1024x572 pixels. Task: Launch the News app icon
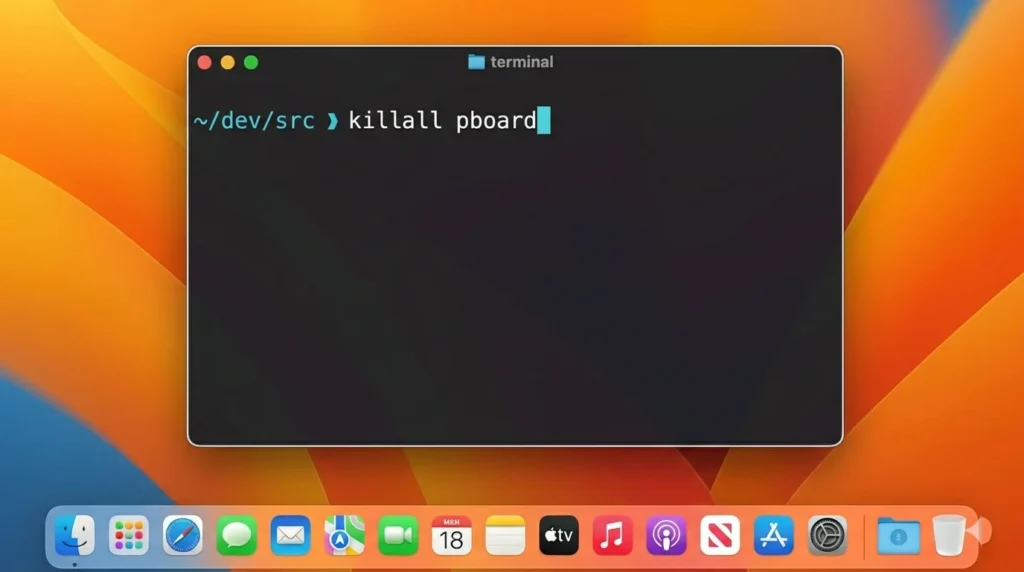tap(720, 535)
